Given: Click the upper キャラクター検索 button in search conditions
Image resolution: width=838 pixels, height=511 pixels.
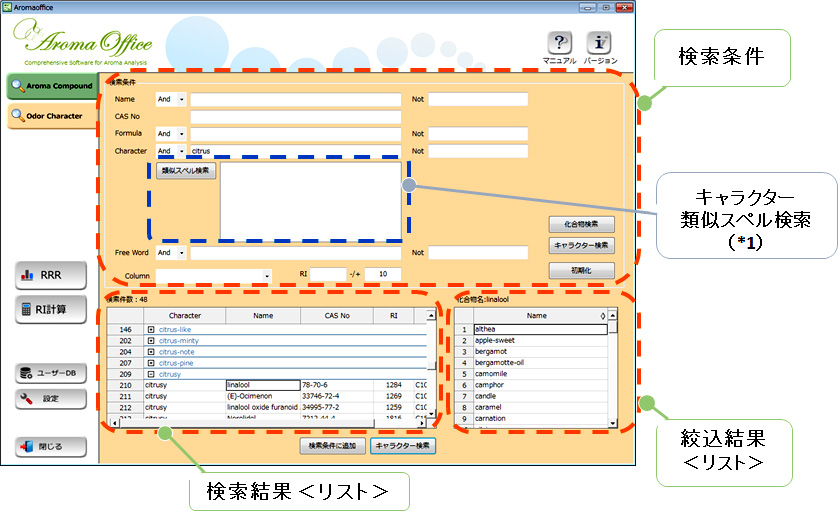Looking at the screenshot, I should 581,245.
